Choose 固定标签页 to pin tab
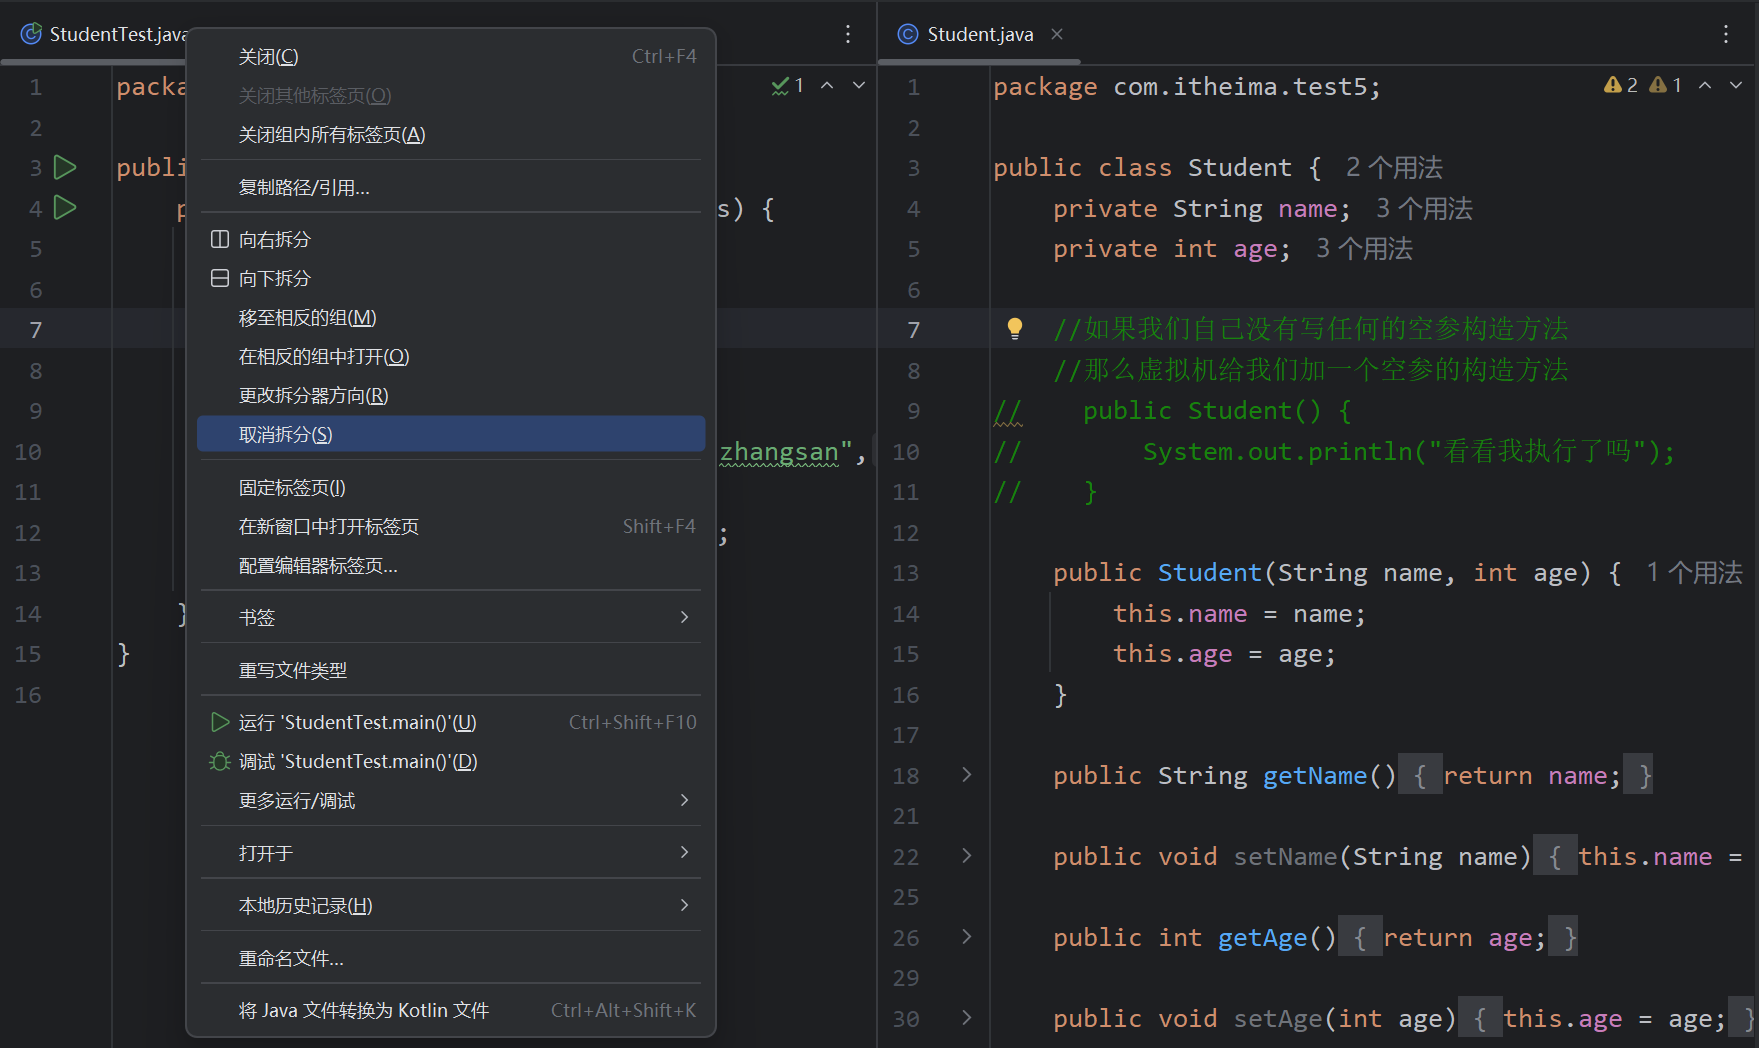 (x=451, y=488)
